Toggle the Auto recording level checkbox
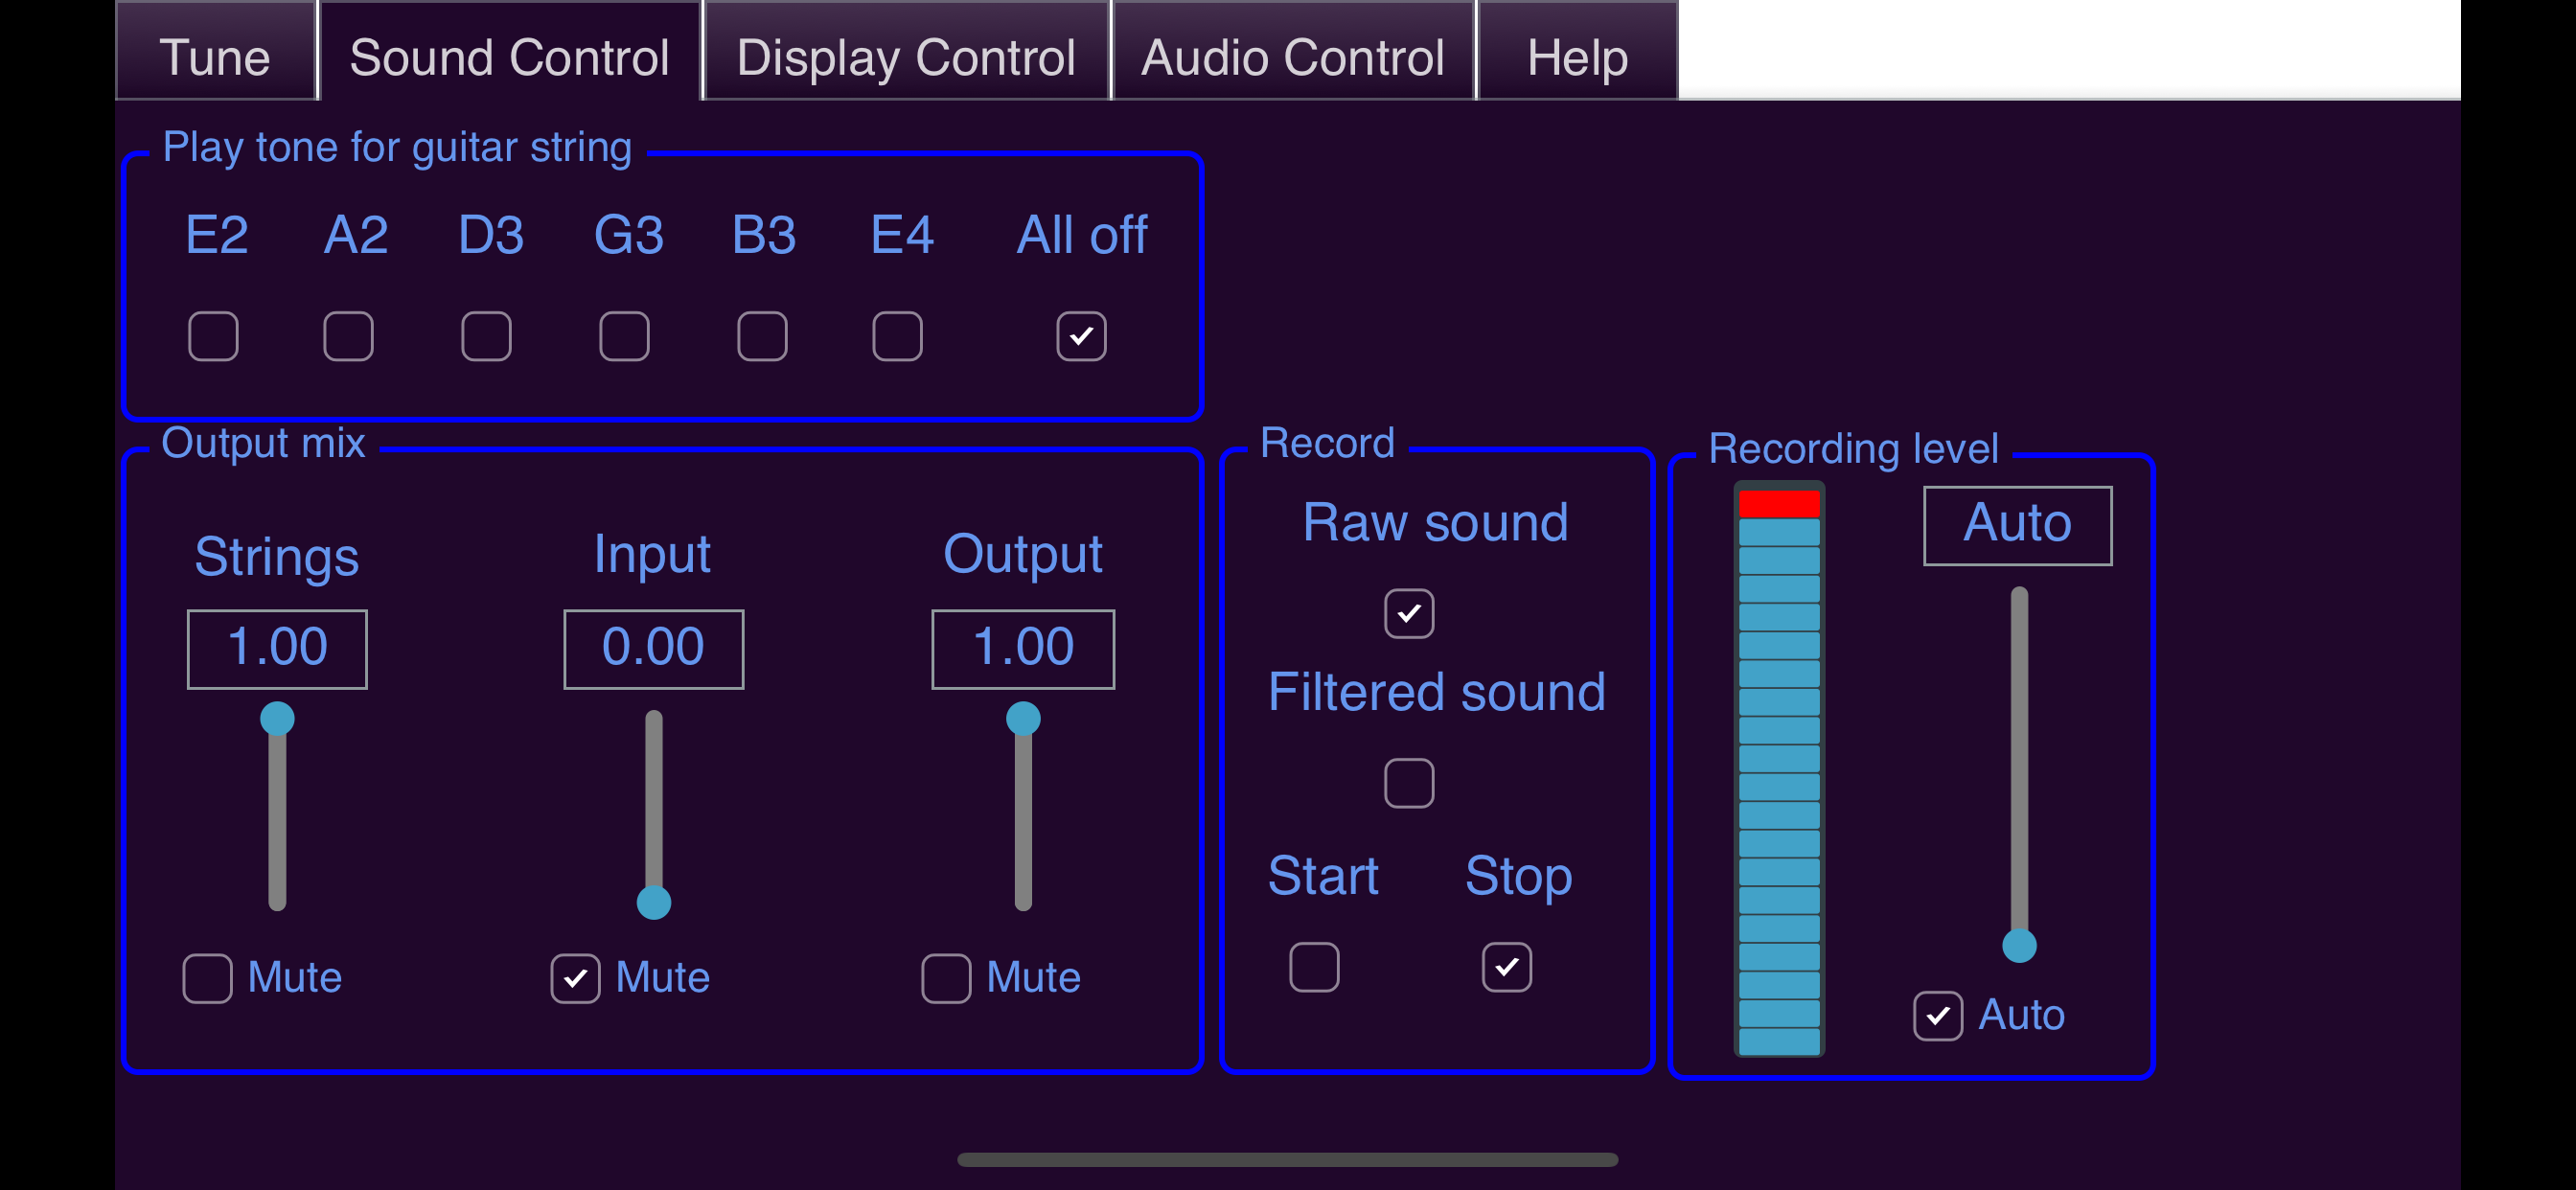Screen dimensions: 2576x1190 [x=1938, y=1016]
